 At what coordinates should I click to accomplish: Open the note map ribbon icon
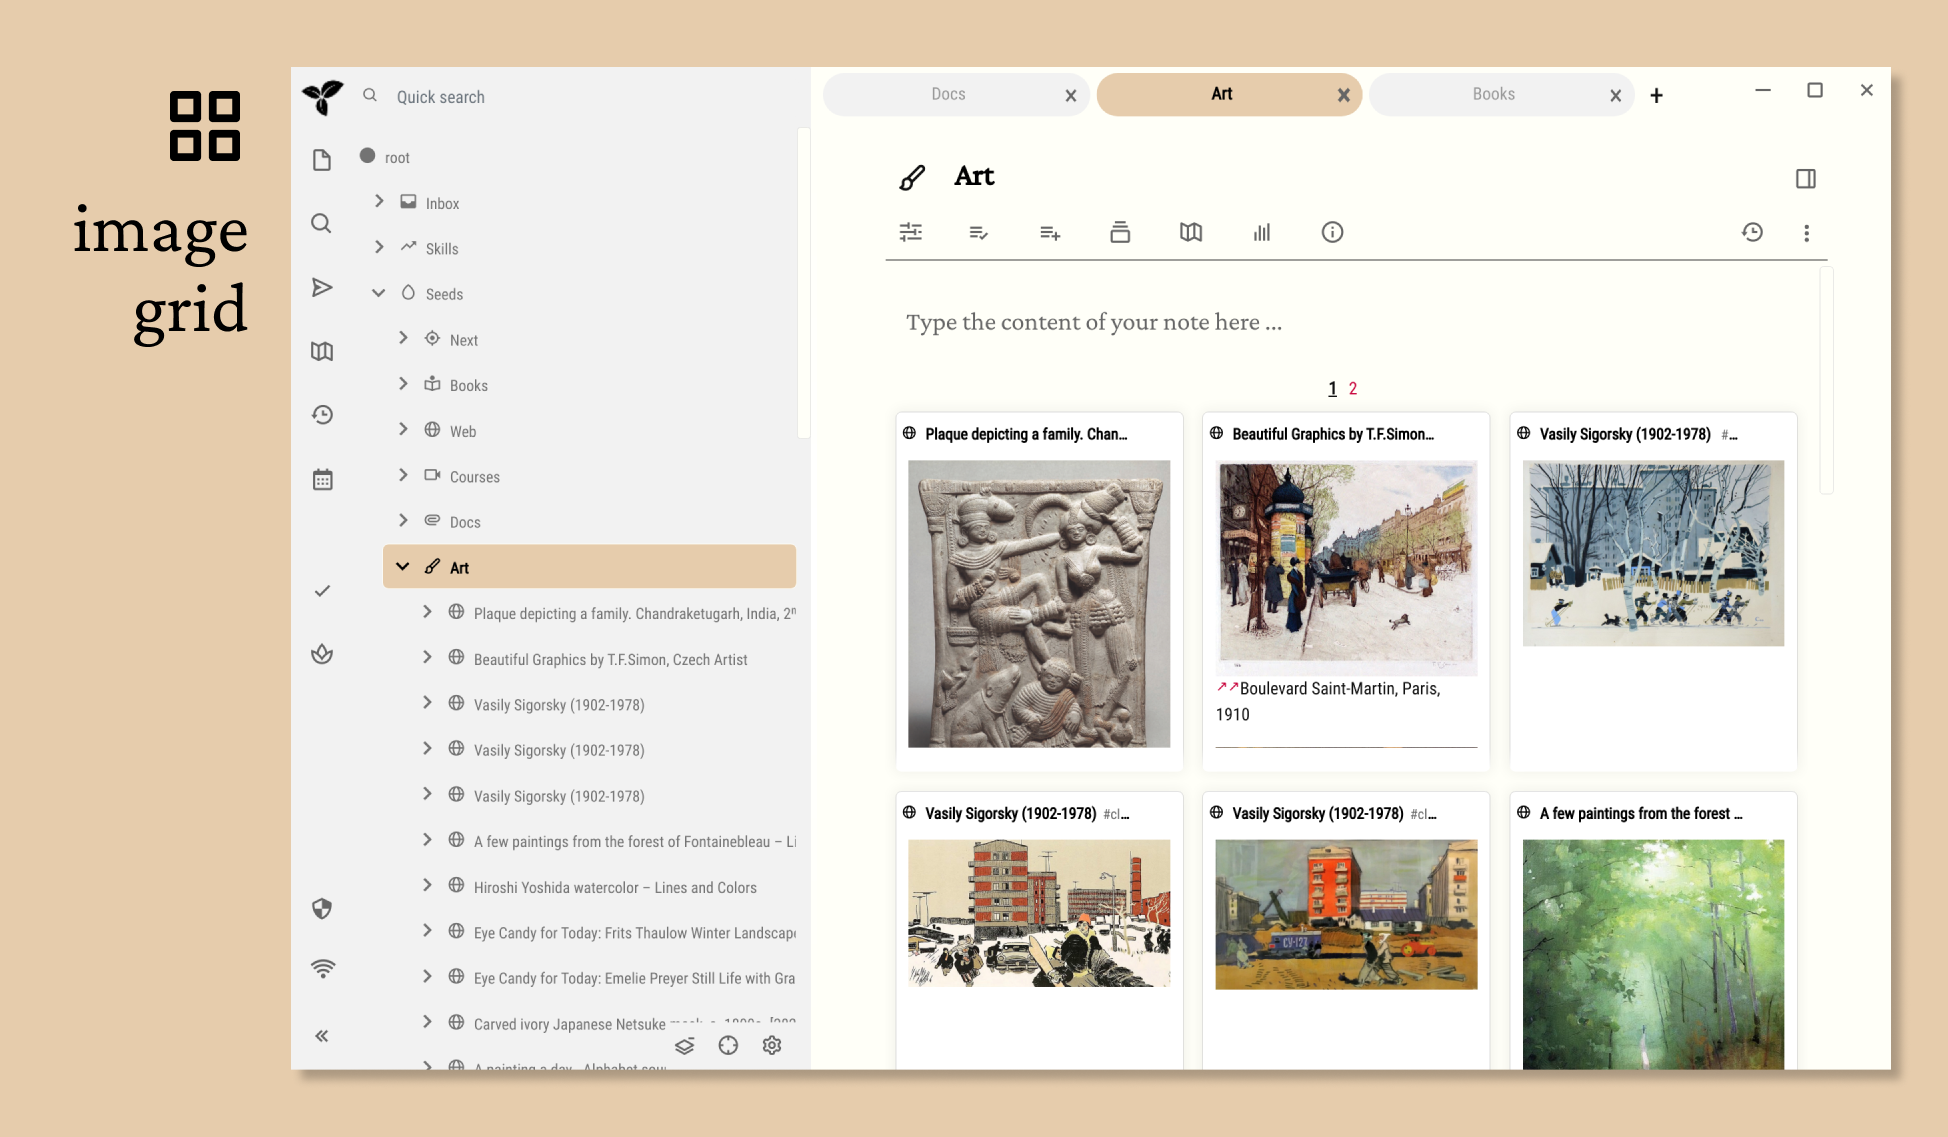1191,232
